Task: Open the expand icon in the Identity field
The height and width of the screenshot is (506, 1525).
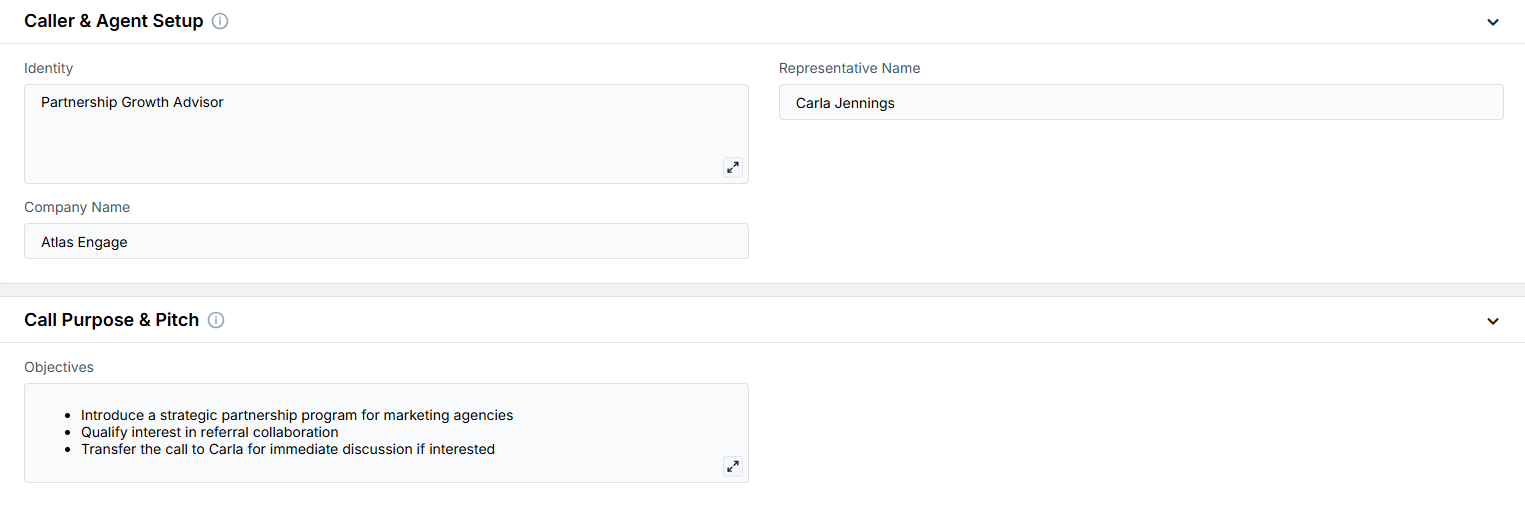Action: pos(733,167)
